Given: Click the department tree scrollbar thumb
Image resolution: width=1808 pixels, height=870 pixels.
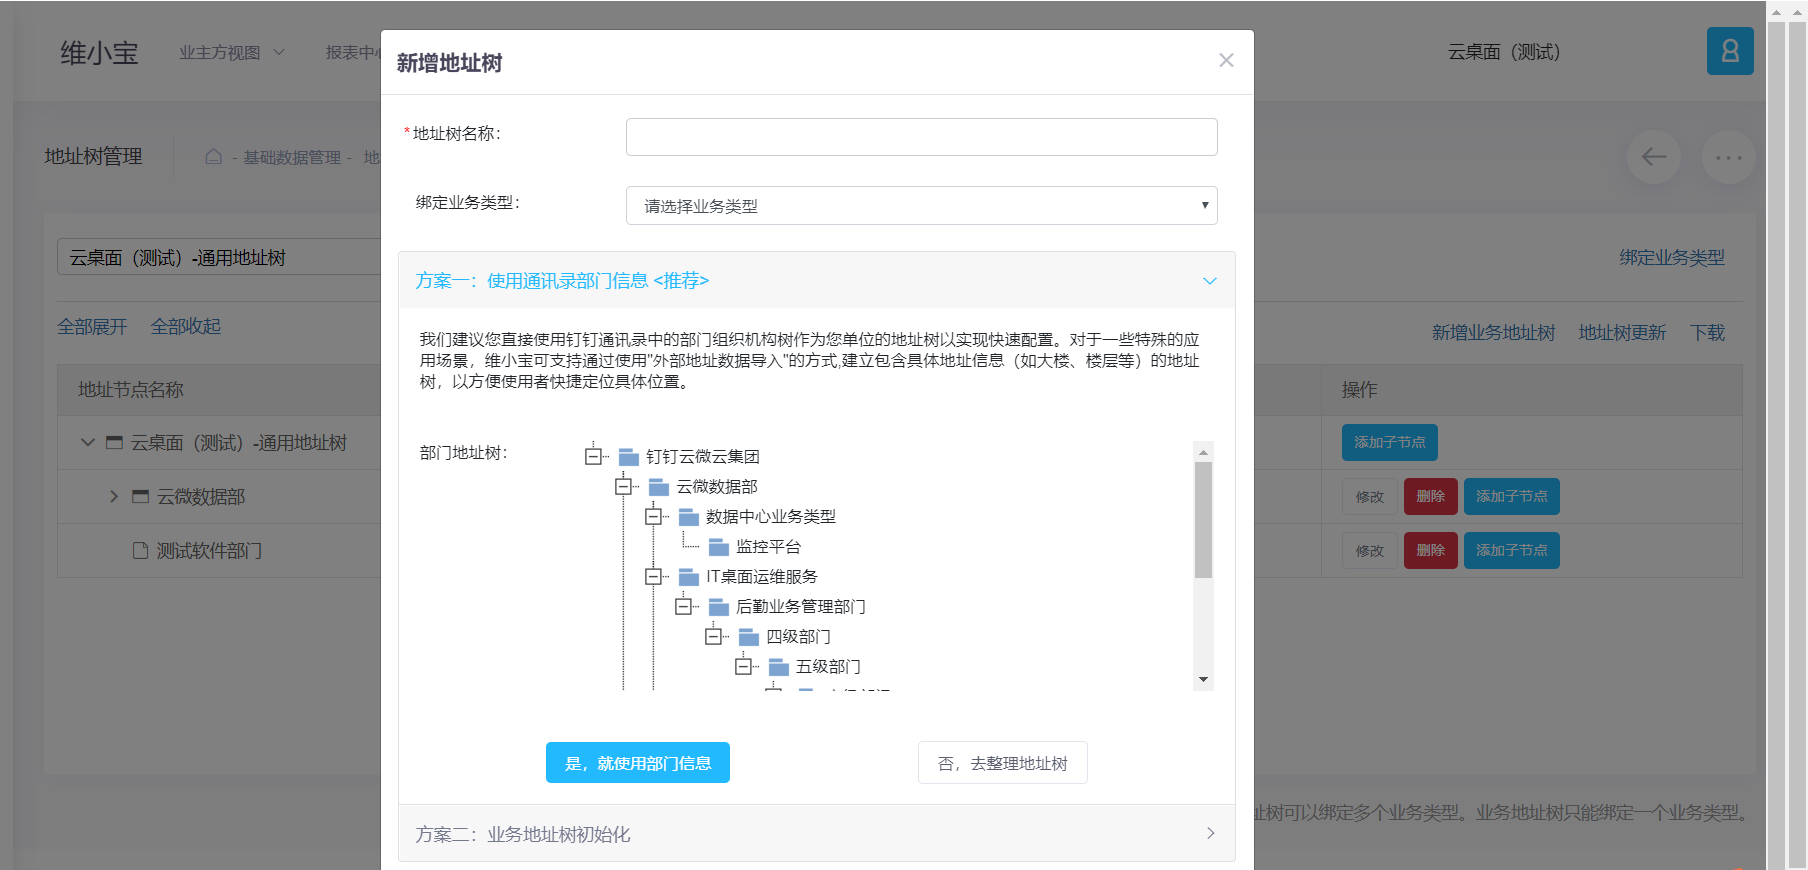Looking at the screenshot, I should [x=1203, y=520].
